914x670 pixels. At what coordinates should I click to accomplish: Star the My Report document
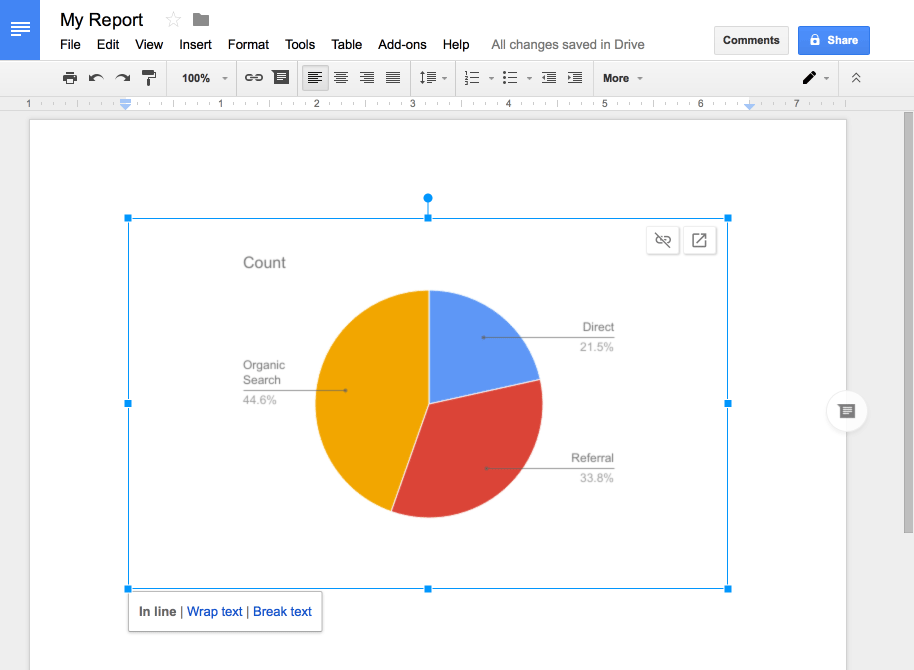click(173, 20)
